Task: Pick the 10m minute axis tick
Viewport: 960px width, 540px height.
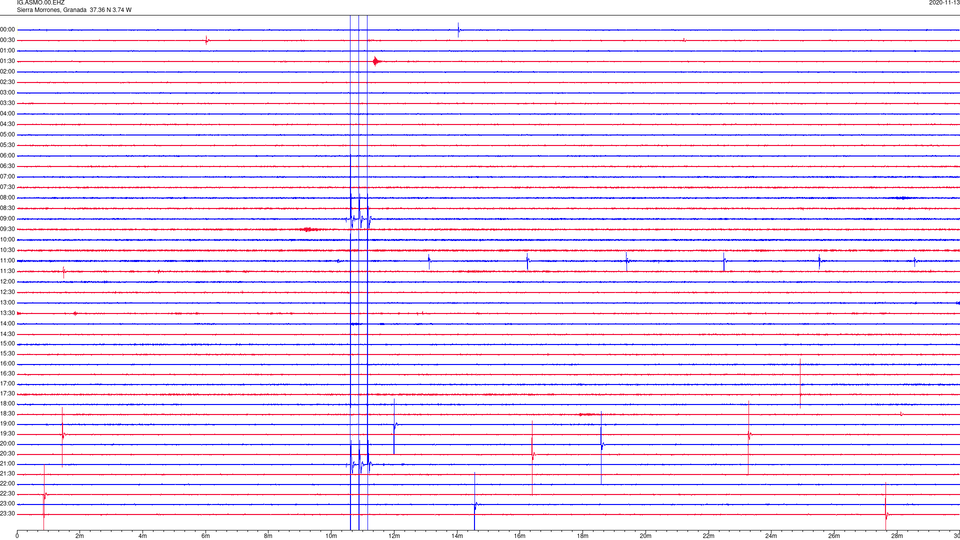Action: (331, 536)
